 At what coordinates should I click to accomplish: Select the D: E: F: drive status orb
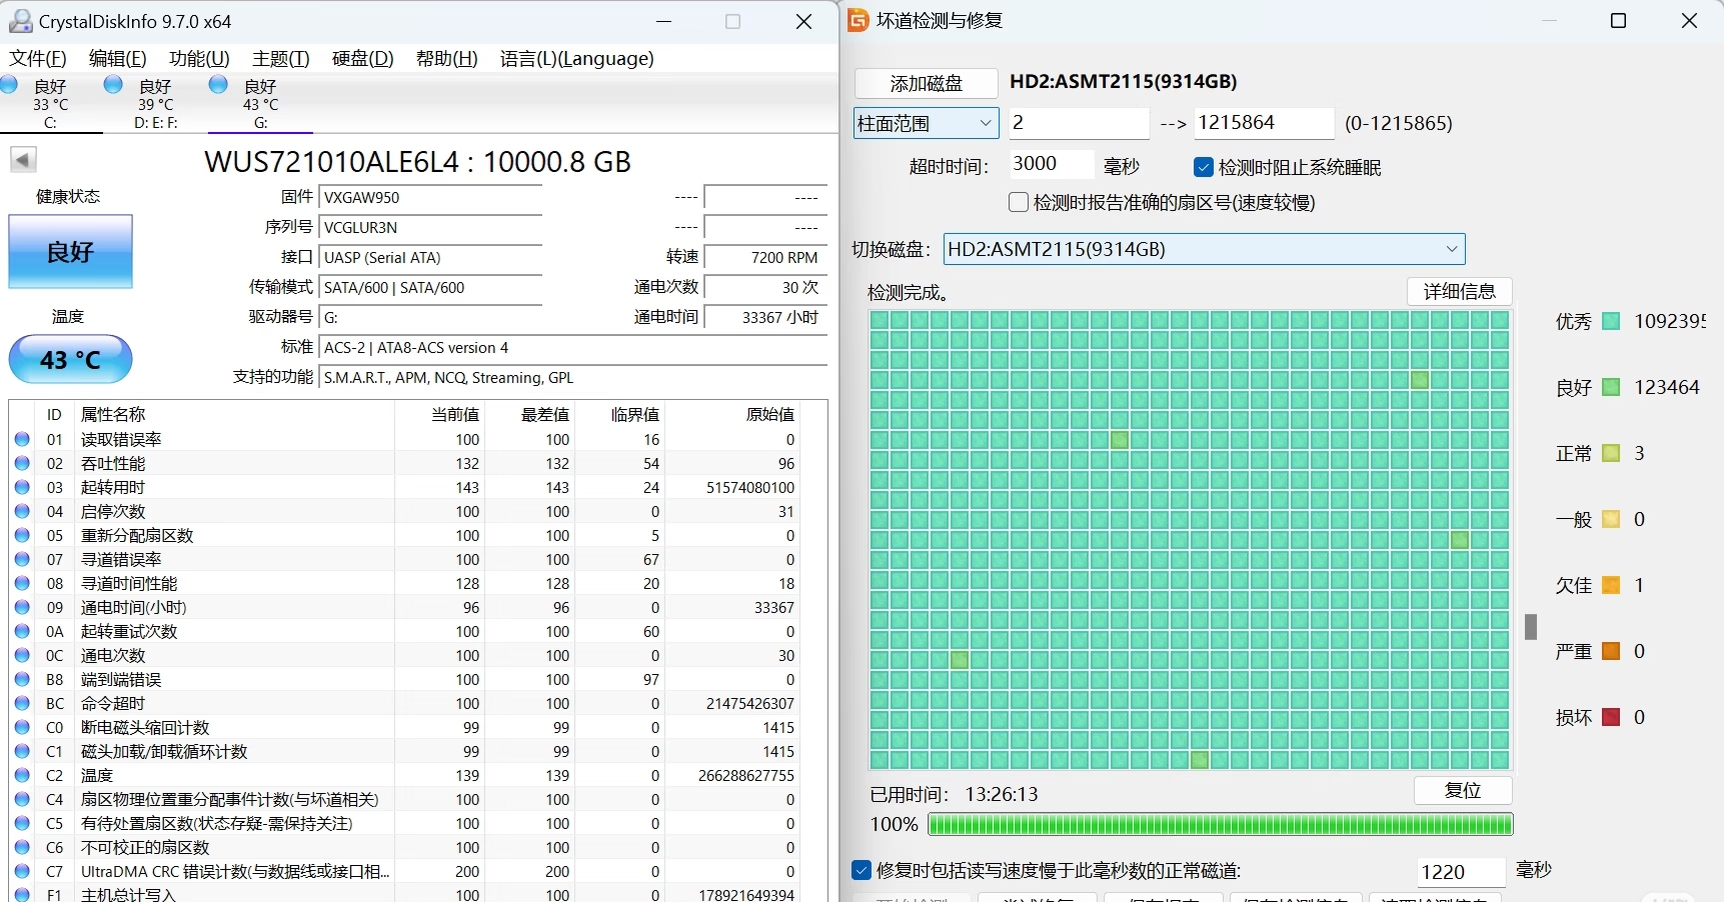coord(113,85)
